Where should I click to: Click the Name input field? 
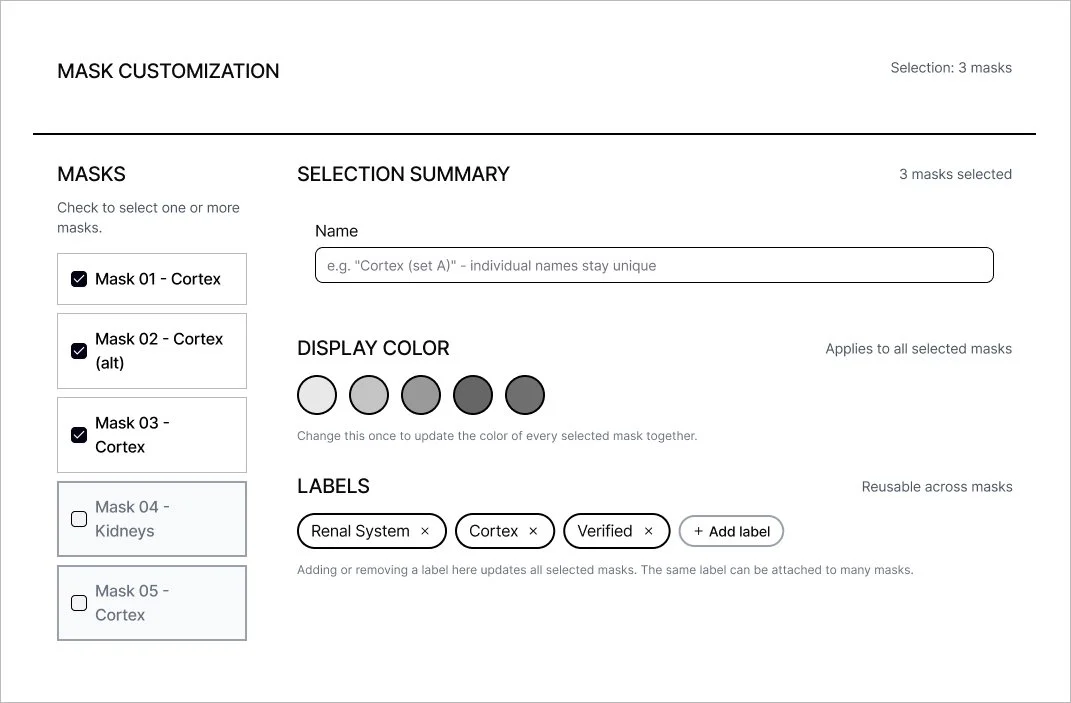[654, 265]
